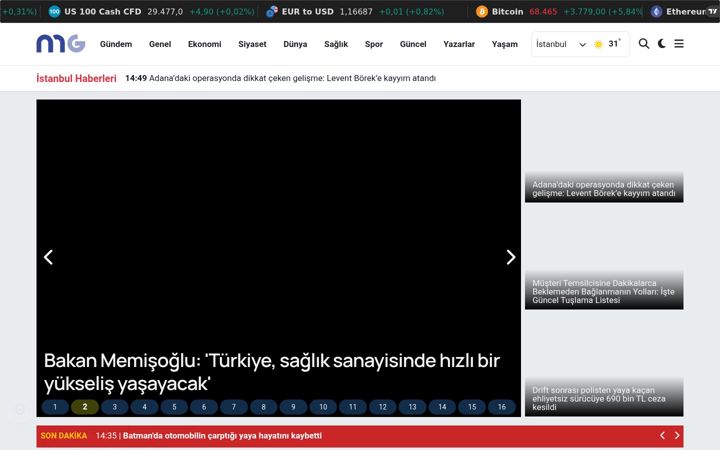Click EUR to USD rate 1,16687
The width and height of the screenshot is (720, 450).
tap(356, 11)
